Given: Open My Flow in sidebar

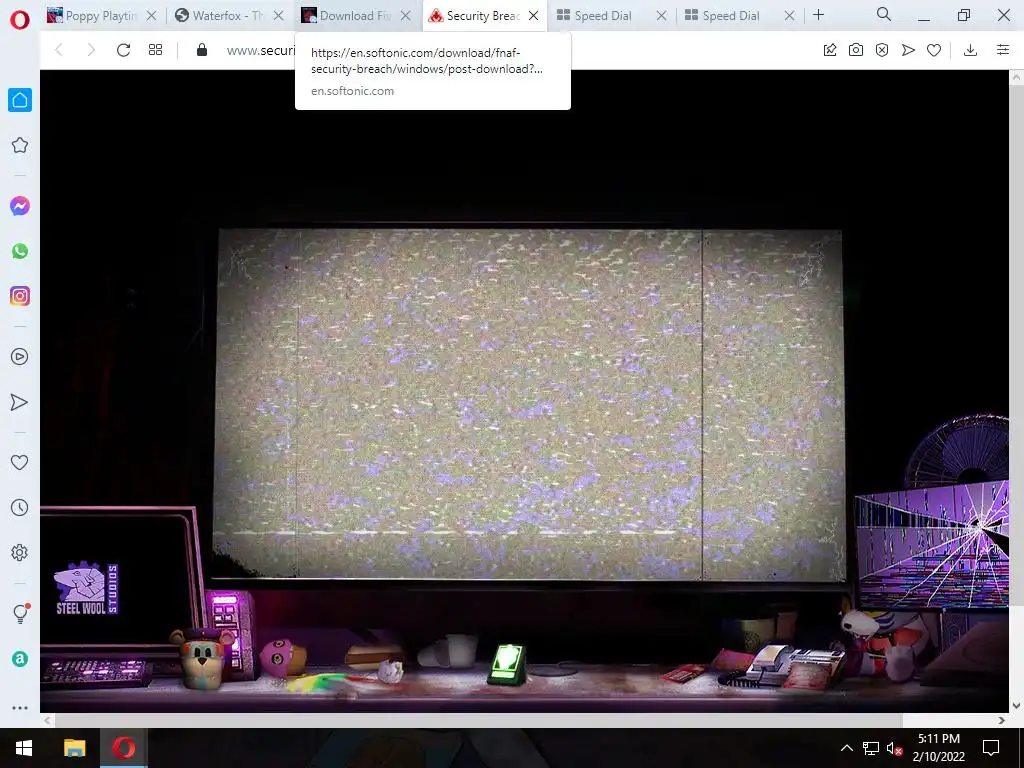Looking at the screenshot, I should tap(20, 402).
